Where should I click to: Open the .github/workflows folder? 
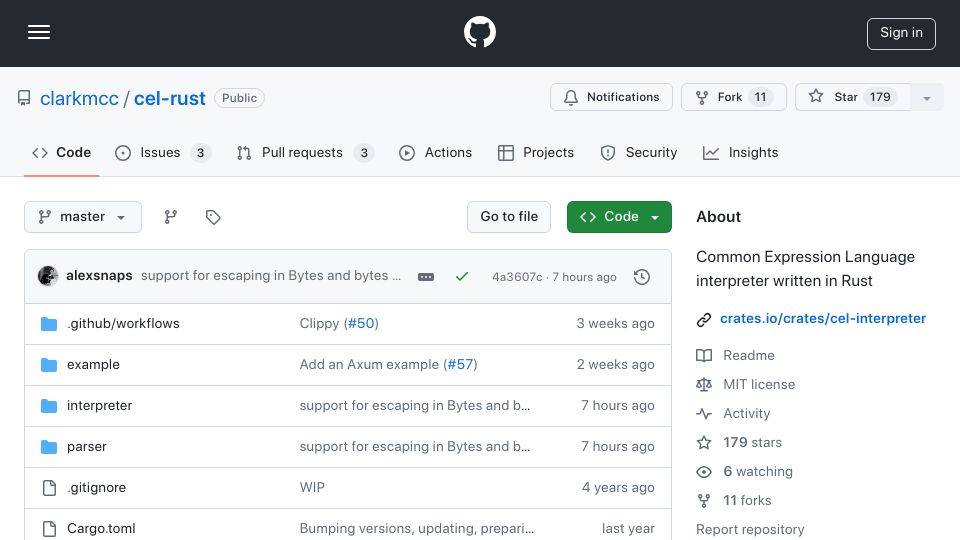click(x=123, y=323)
